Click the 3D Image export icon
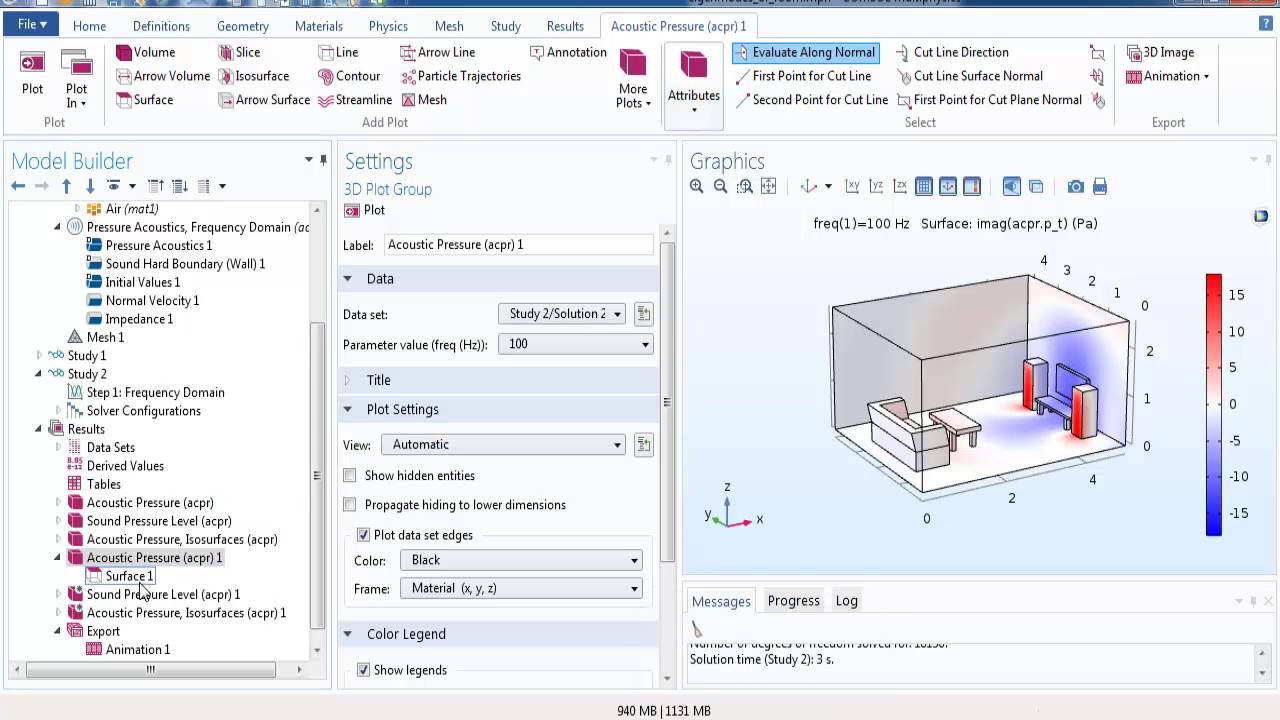This screenshot has height=720, width=1280. (1160, 52)
